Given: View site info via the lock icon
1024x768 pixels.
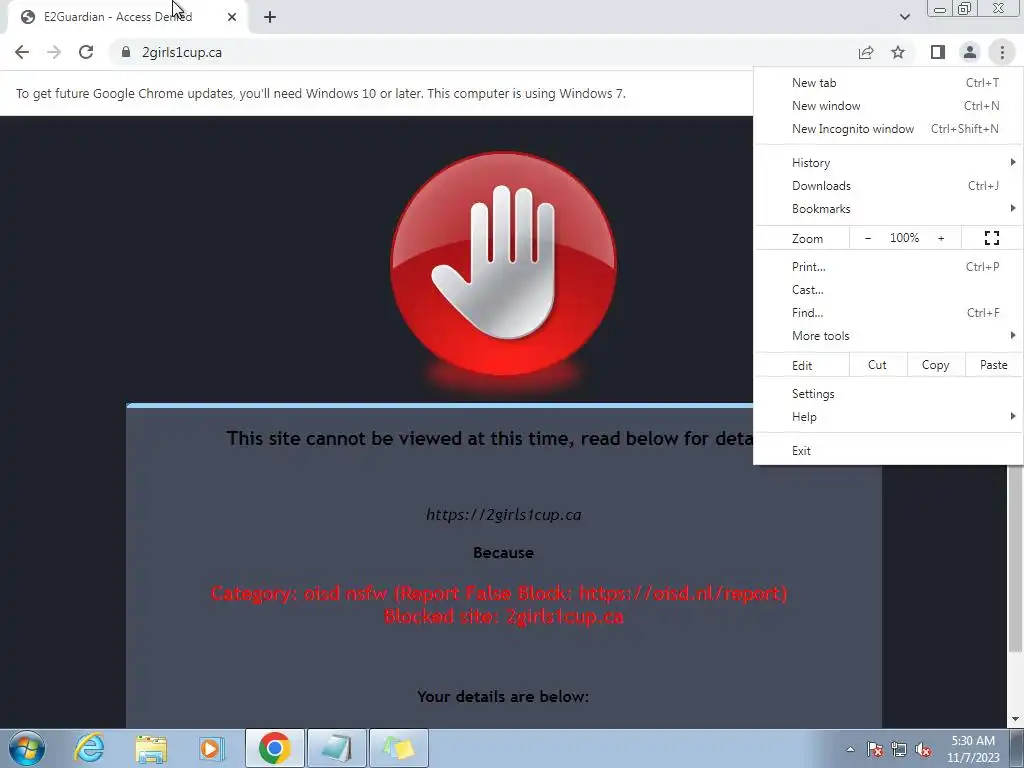Looking at the screenshot, I should [125, 52].
